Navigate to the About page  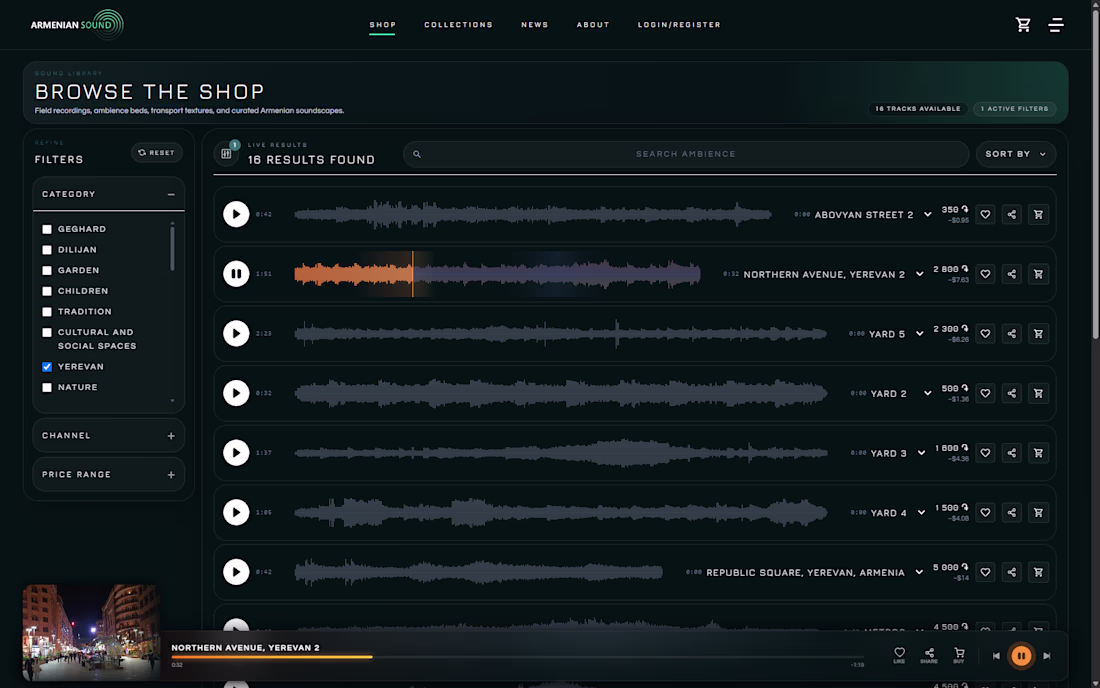[593, 25]
